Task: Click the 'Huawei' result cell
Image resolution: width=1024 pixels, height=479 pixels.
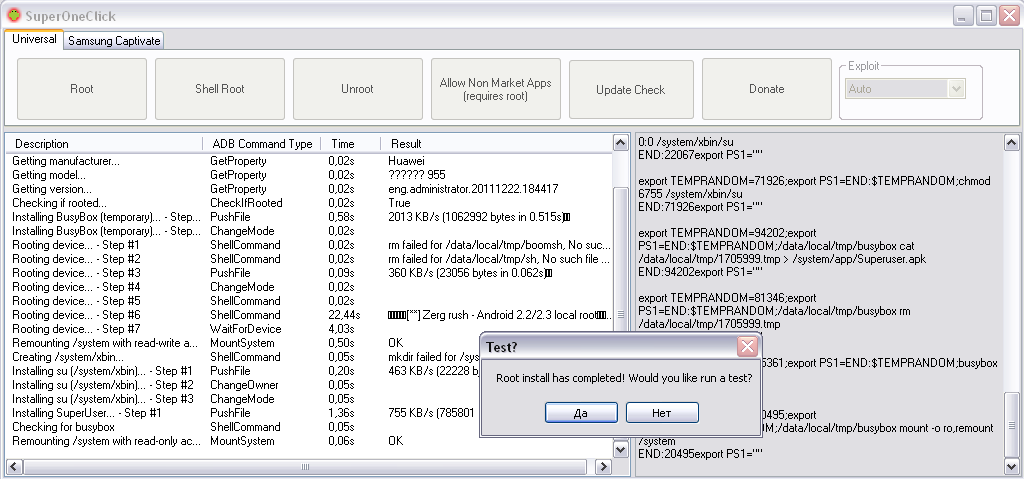Action: [x=407, y=161]
